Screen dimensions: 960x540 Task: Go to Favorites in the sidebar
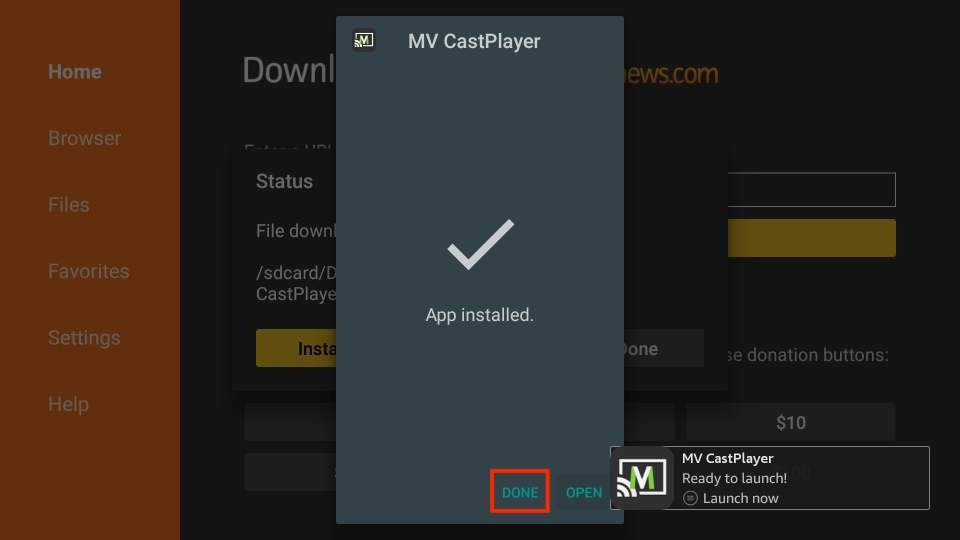(89, 271)
